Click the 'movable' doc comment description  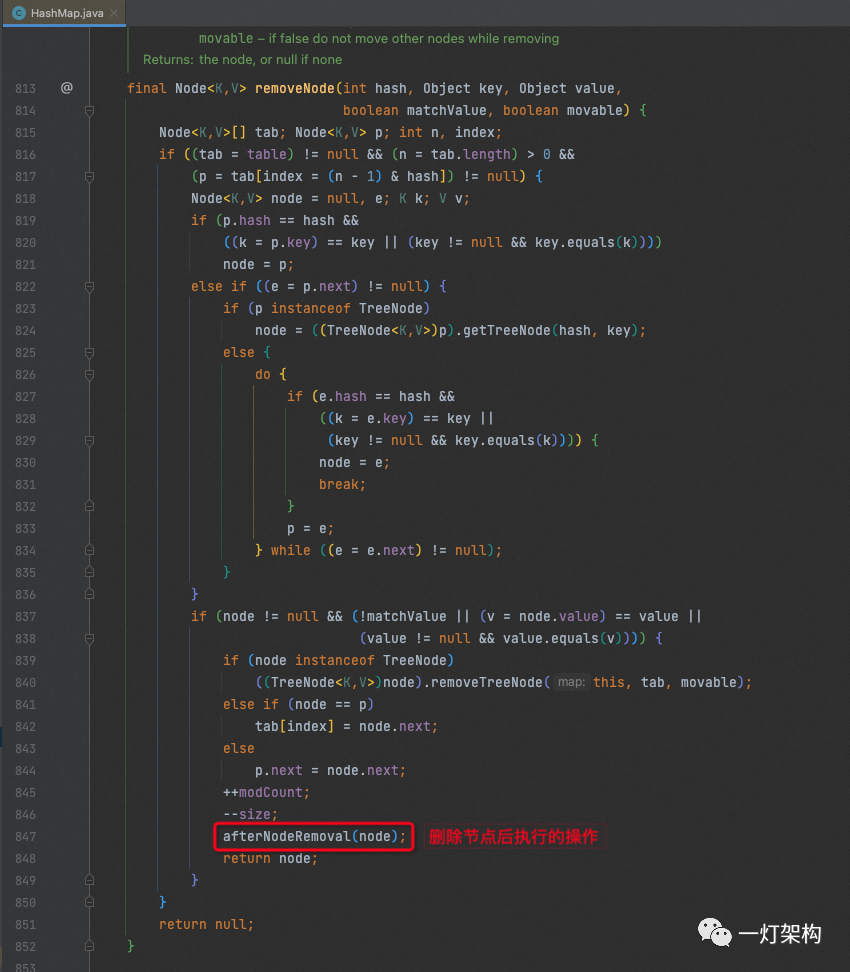pos(379,38)
